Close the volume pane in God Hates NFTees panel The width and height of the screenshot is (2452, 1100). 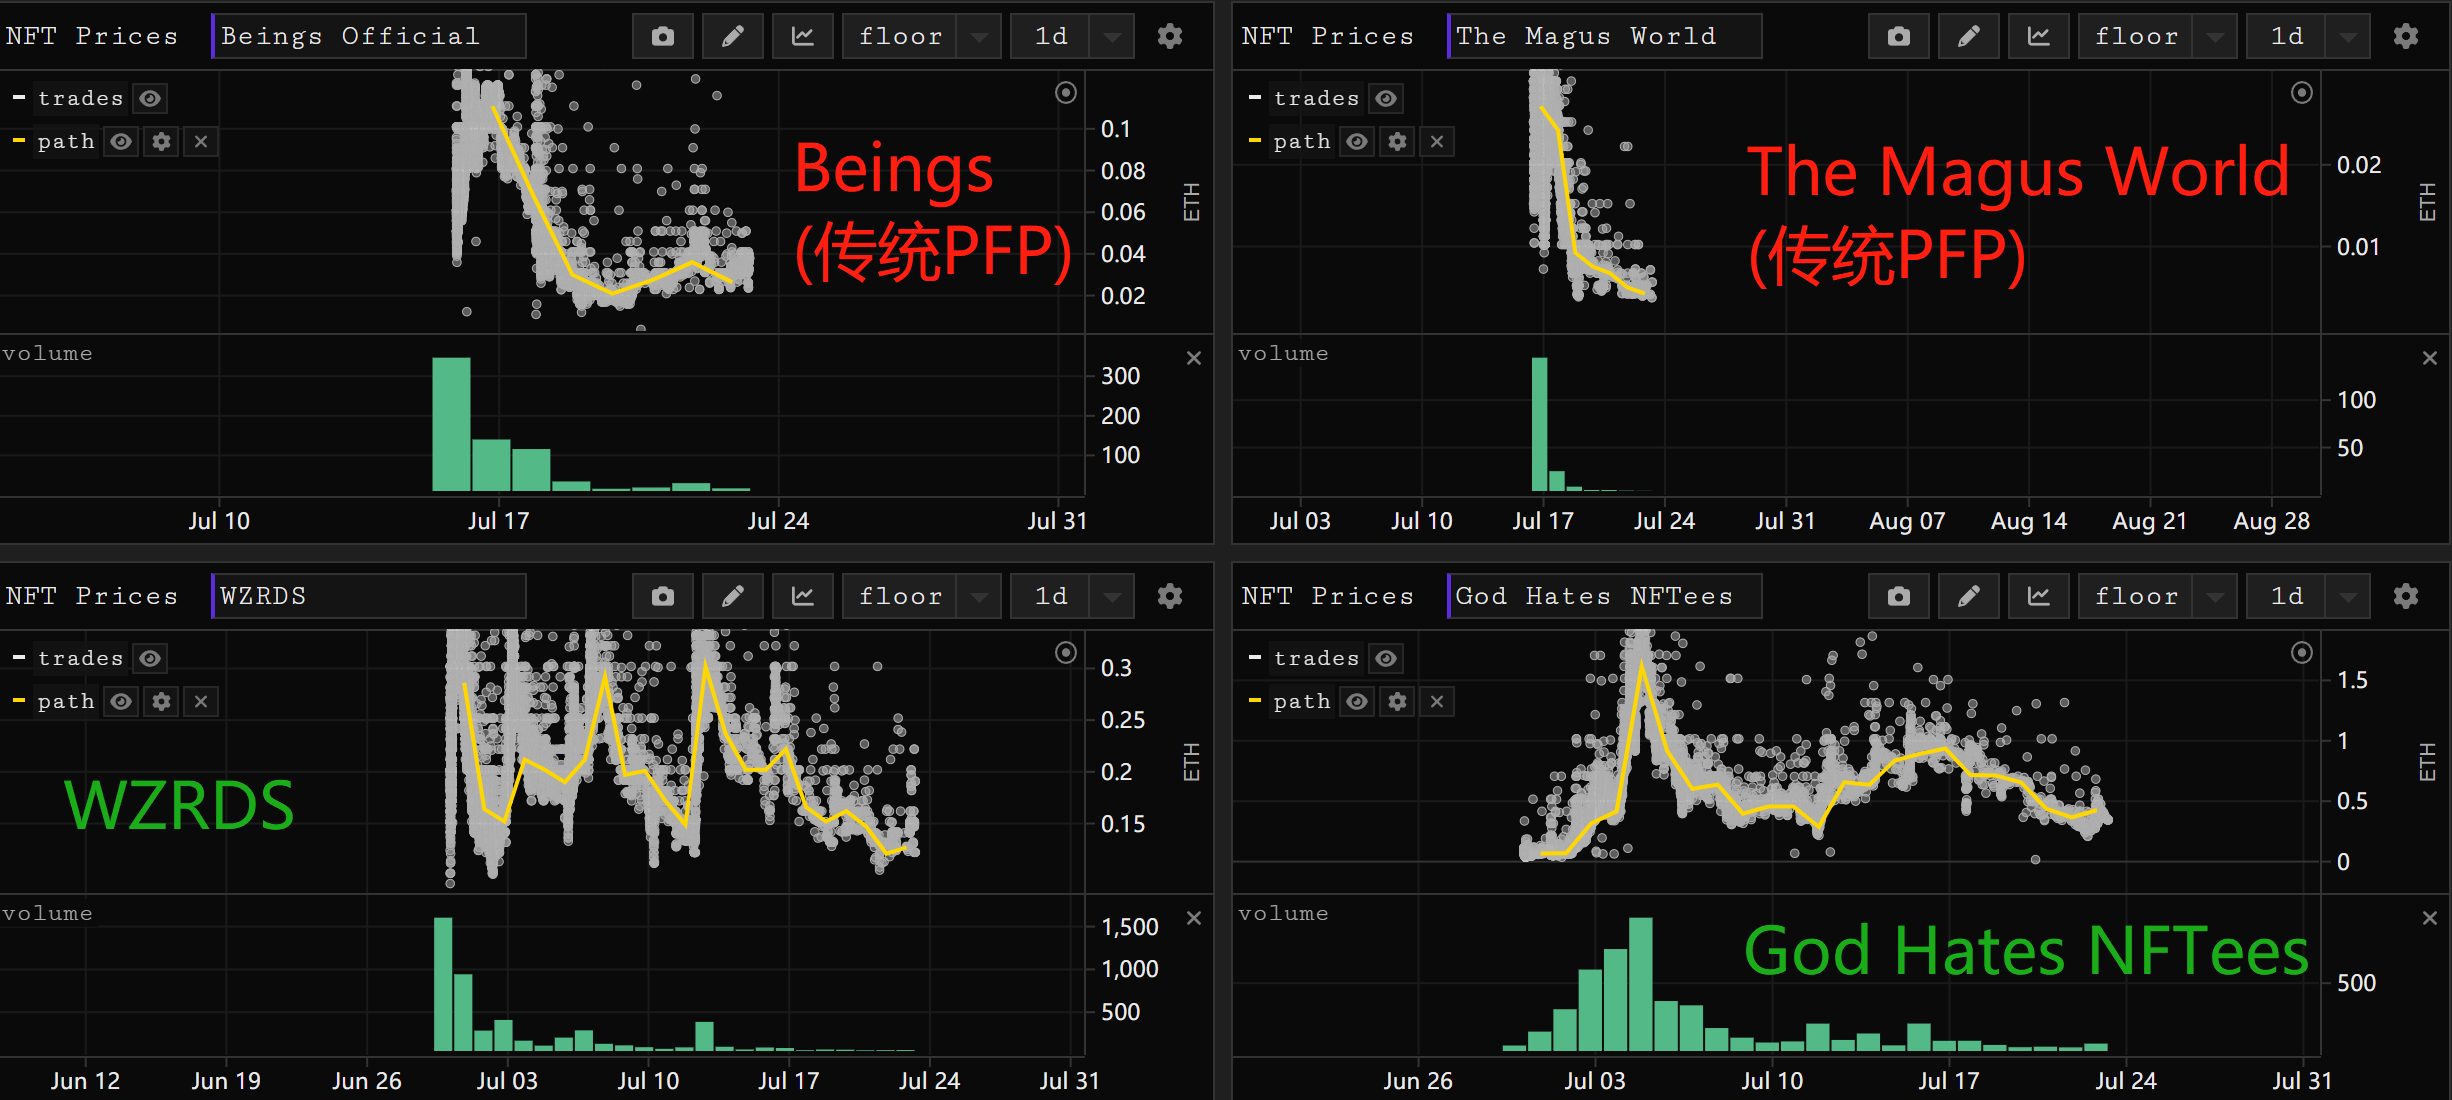pos(2430,918)
